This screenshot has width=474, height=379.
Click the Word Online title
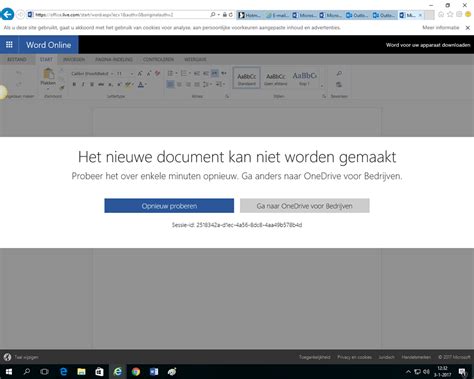[49, 45]
